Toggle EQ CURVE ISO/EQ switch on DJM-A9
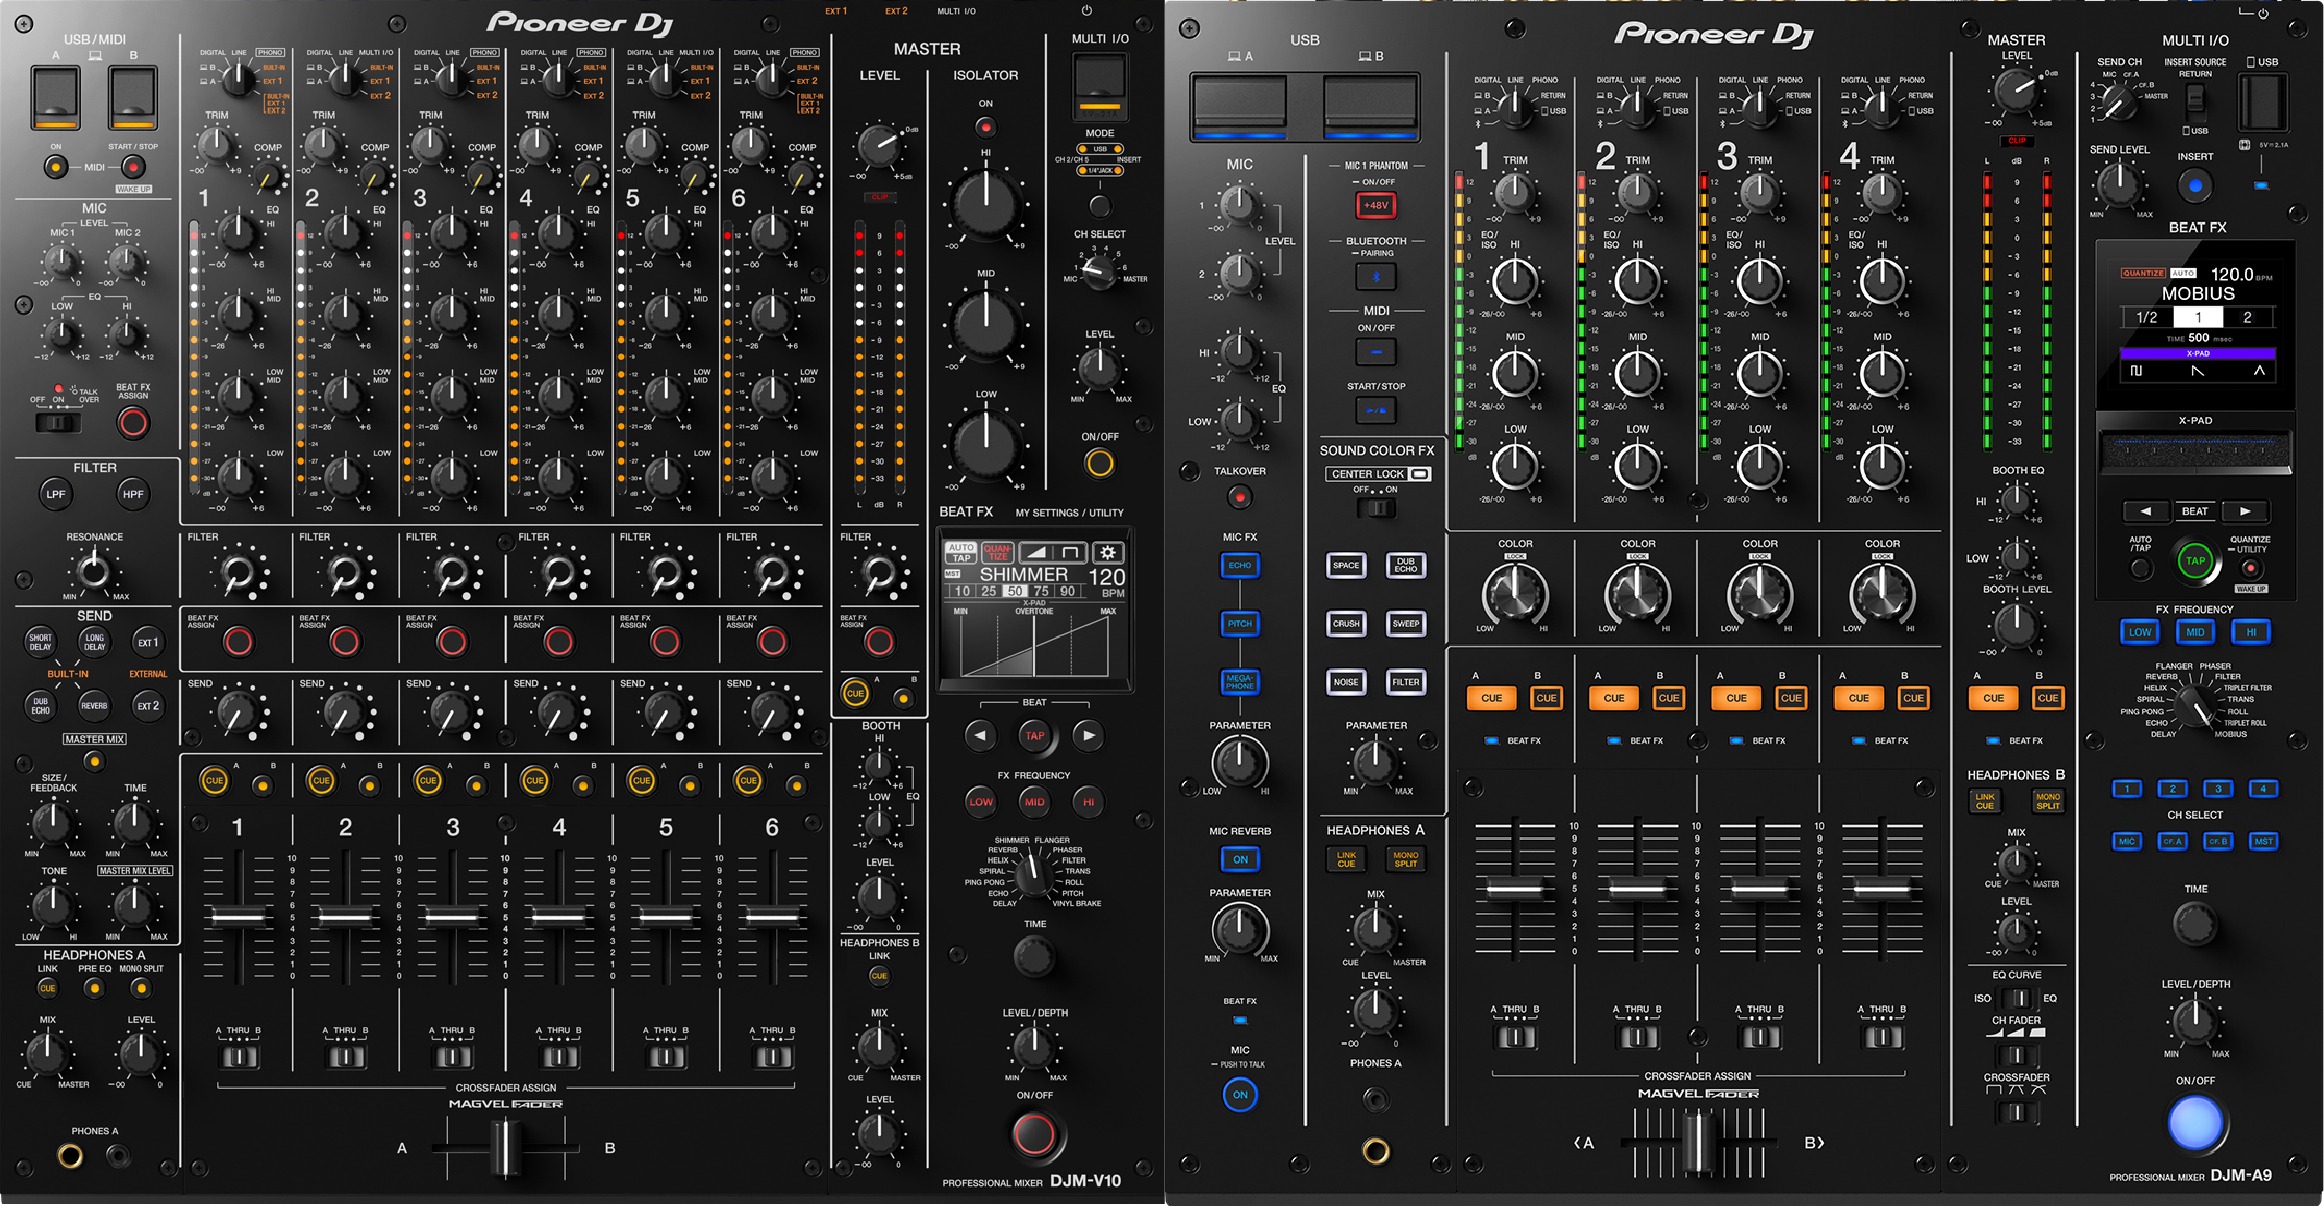Viewport: 2324px width, 1206px height. [2018, 998]
